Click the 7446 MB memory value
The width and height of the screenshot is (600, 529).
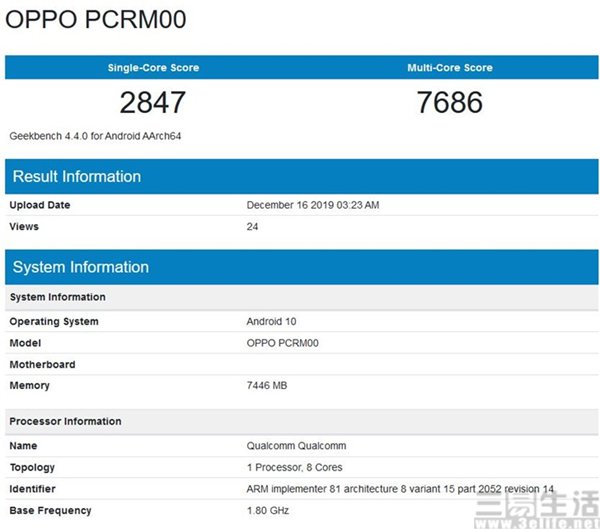(x=268, y=385)
